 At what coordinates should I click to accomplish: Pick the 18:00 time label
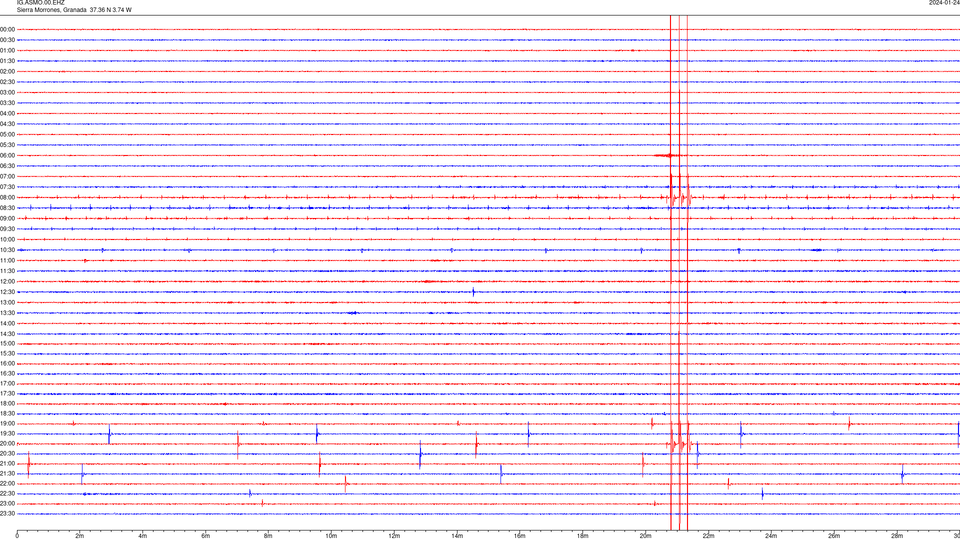point(7,403)
